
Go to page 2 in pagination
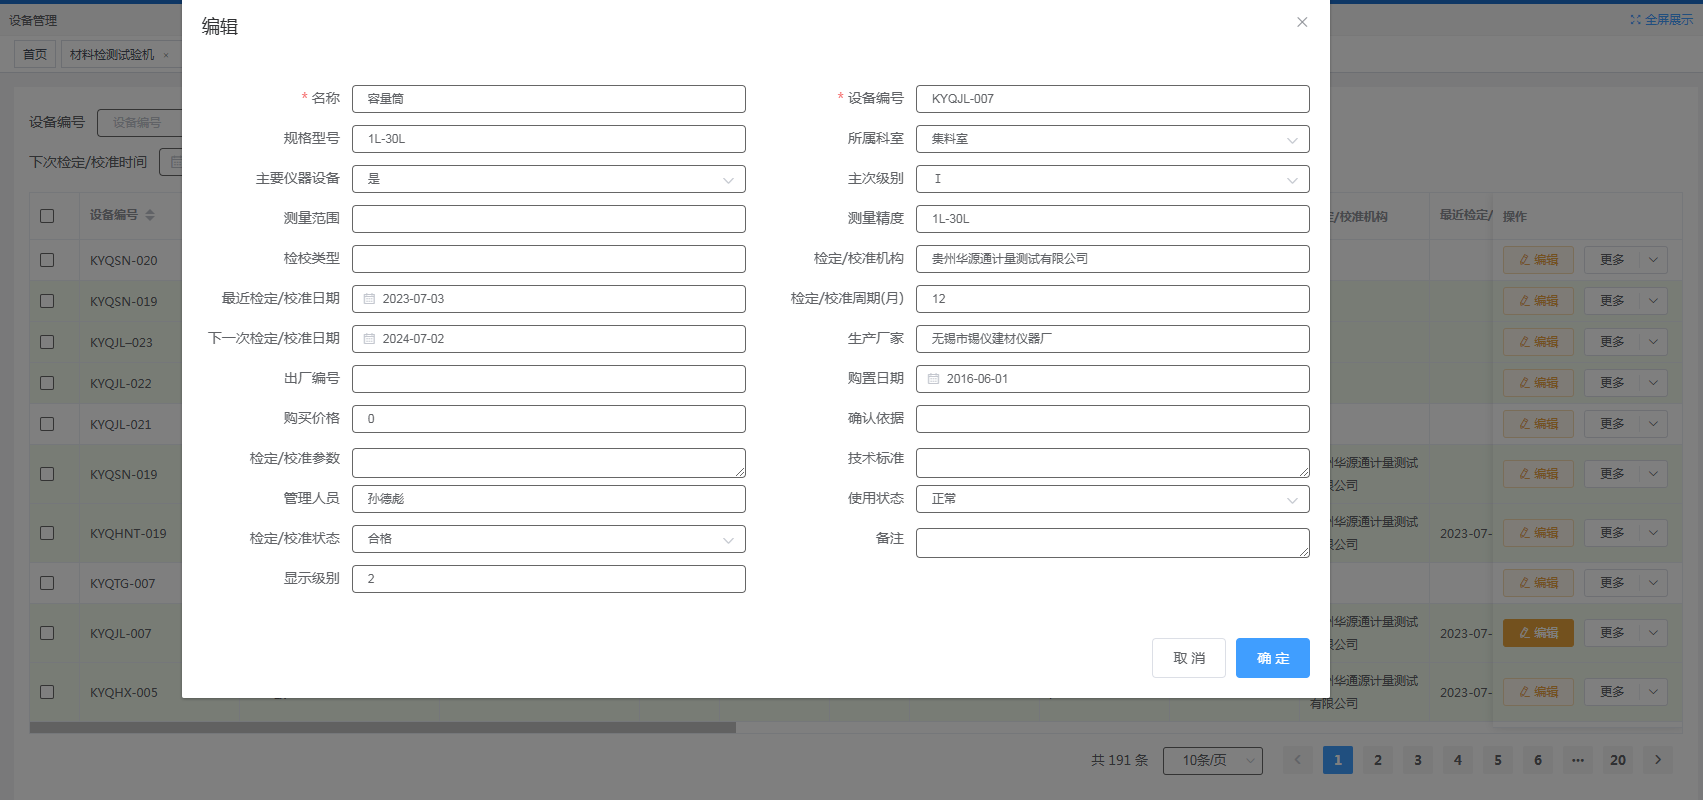[1377, 760]
